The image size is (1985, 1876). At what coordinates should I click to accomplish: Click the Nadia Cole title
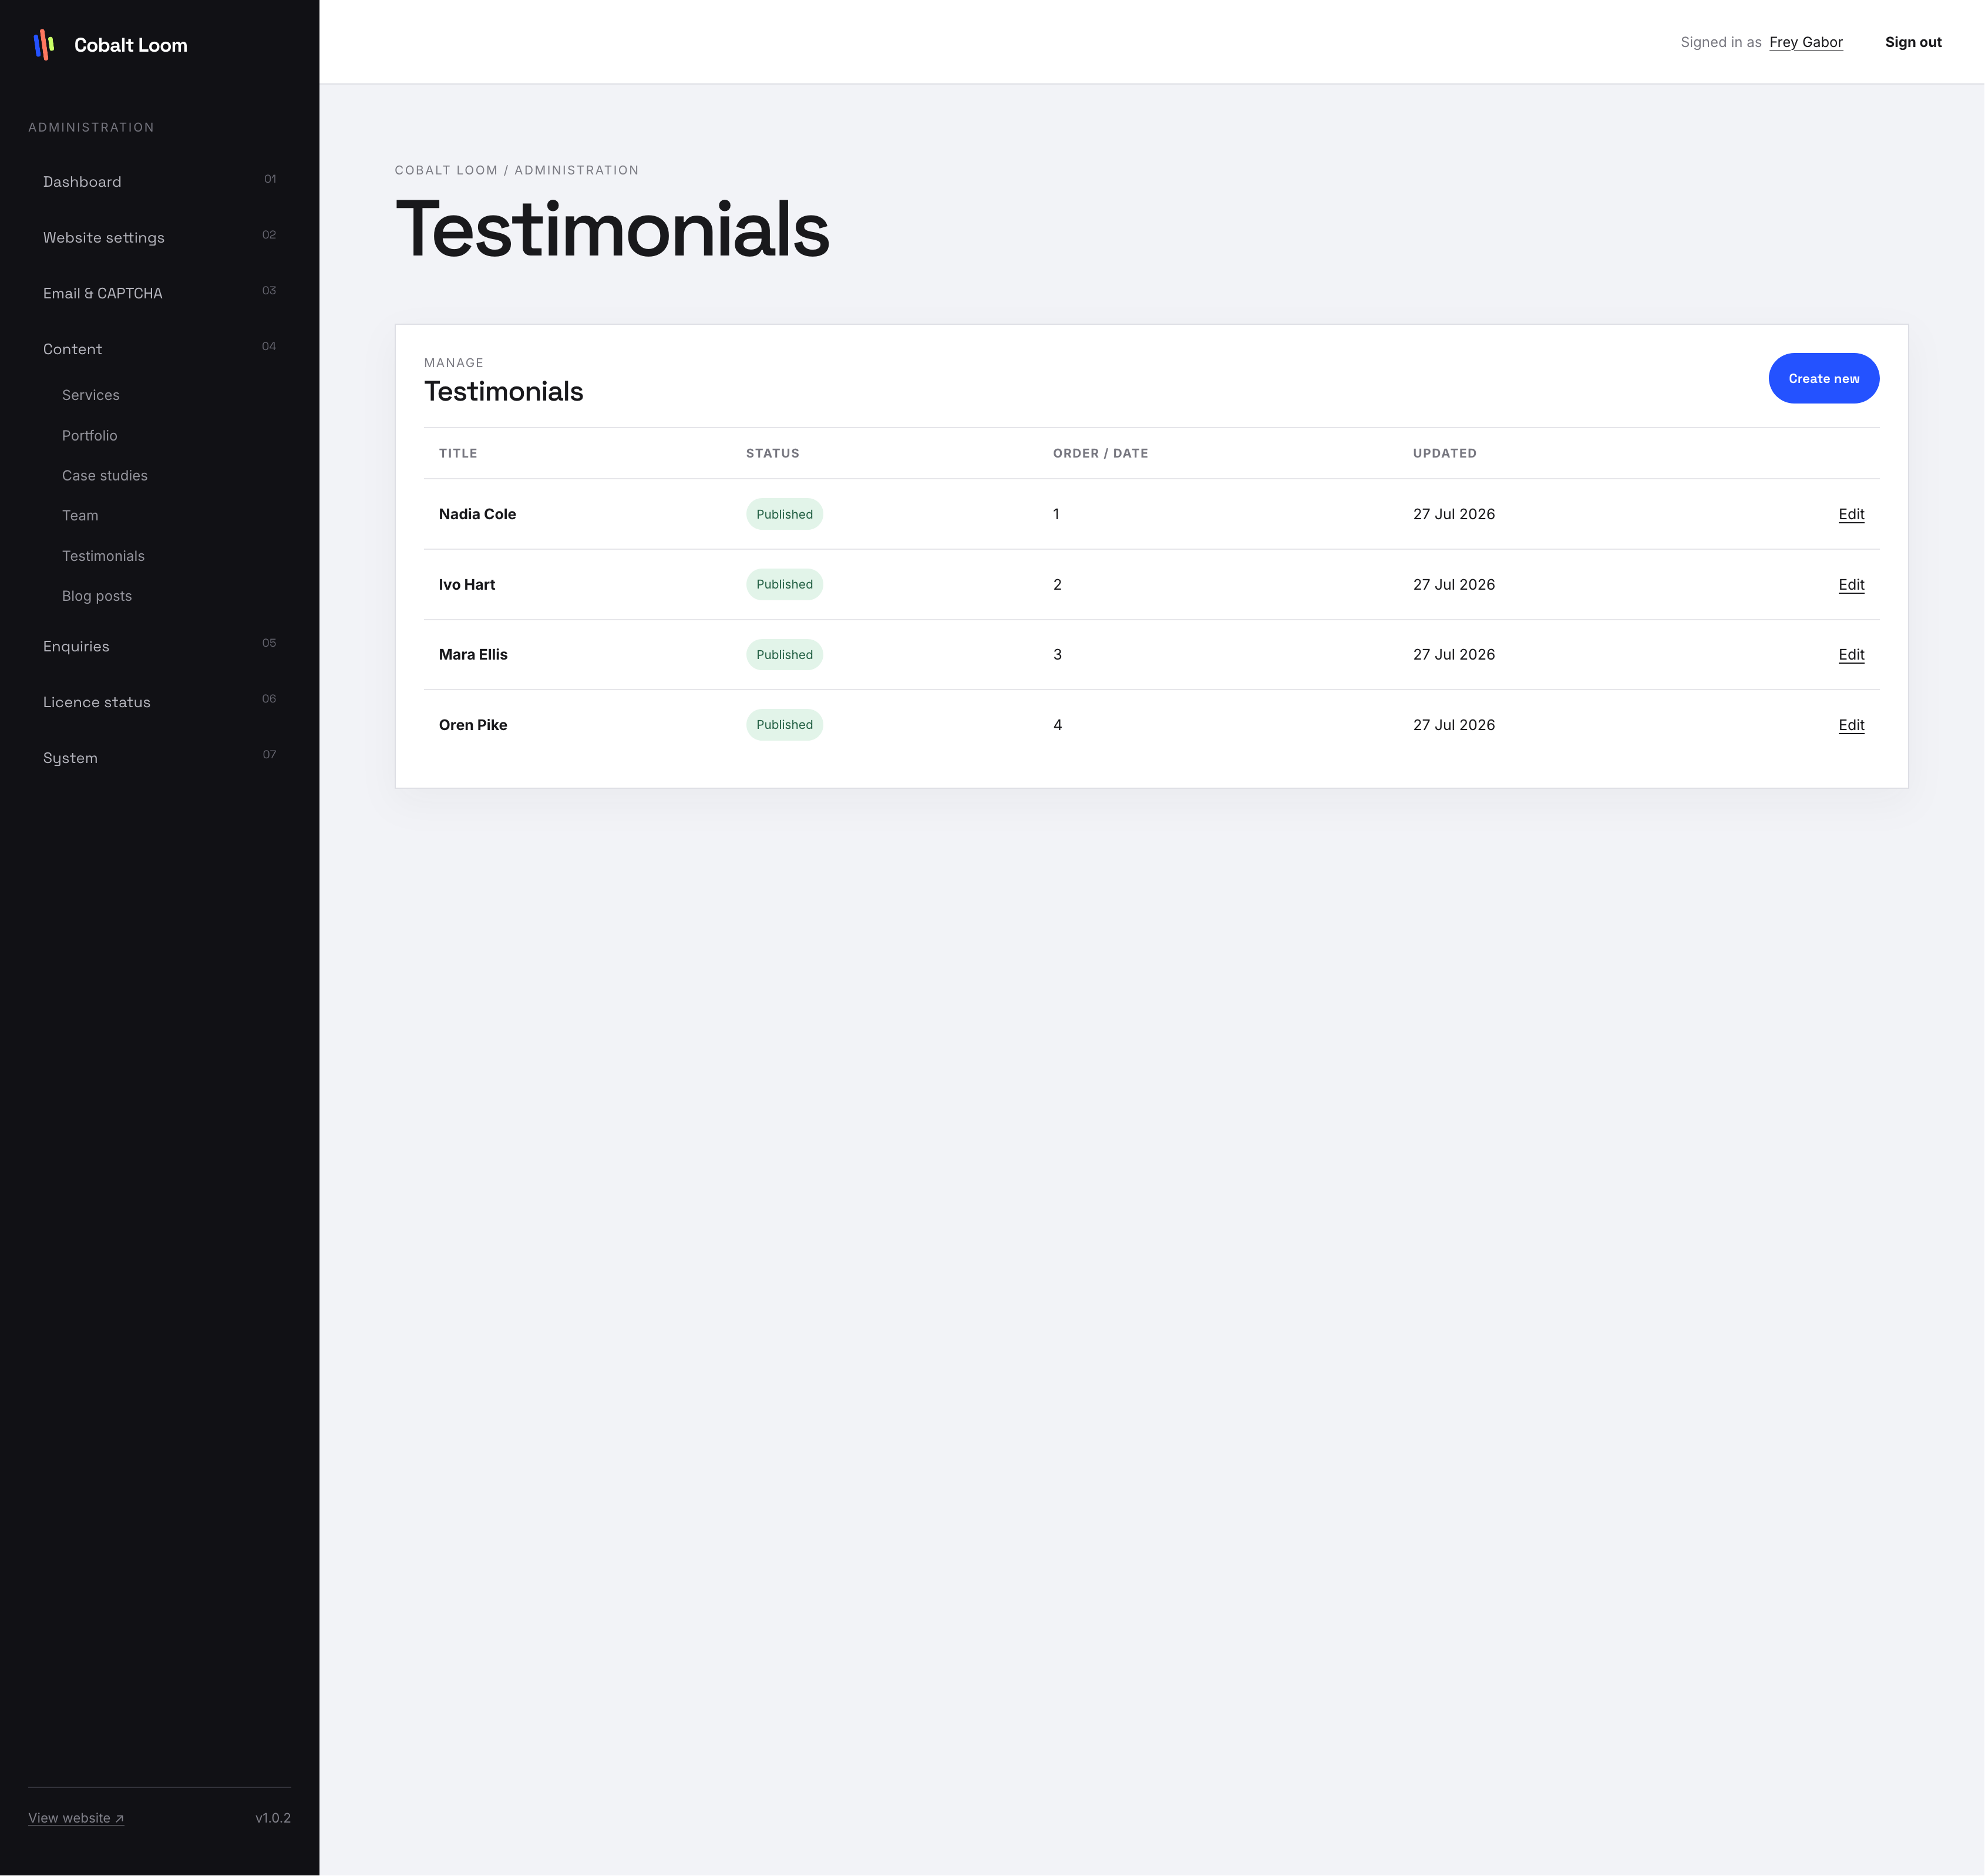(477, 514)
